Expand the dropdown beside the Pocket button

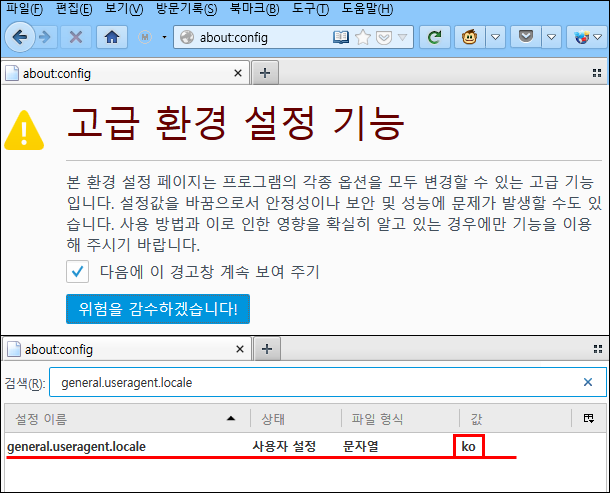552,37
